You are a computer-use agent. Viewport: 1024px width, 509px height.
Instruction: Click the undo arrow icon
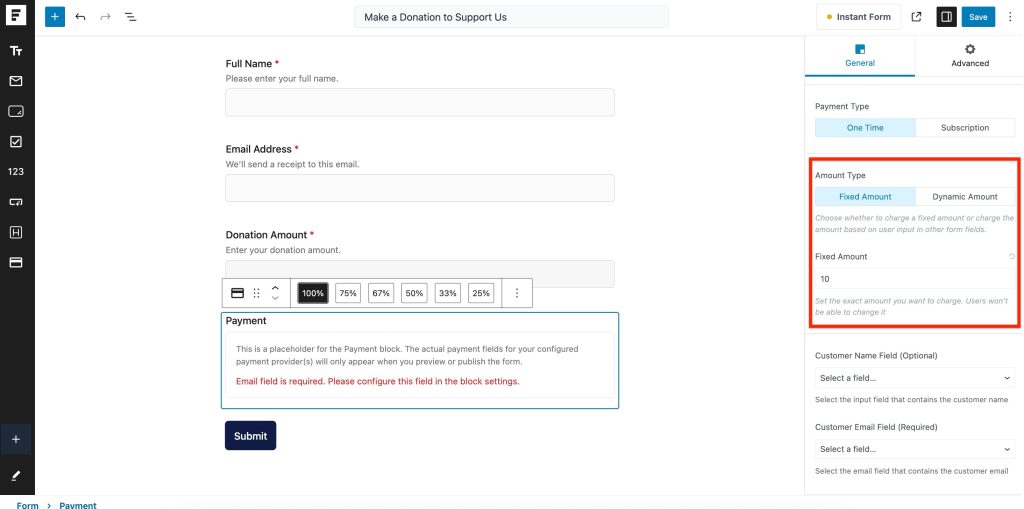tap(80, 17)
